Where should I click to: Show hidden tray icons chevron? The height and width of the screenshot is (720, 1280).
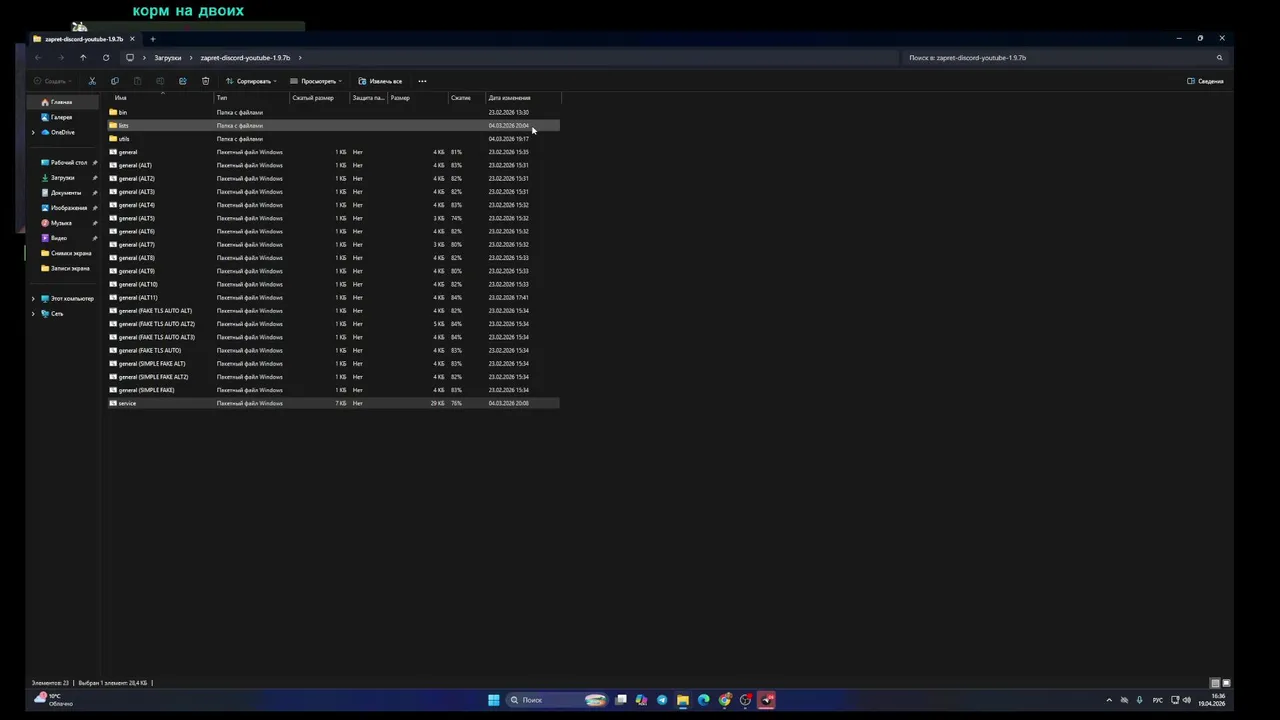[1108, 700]
